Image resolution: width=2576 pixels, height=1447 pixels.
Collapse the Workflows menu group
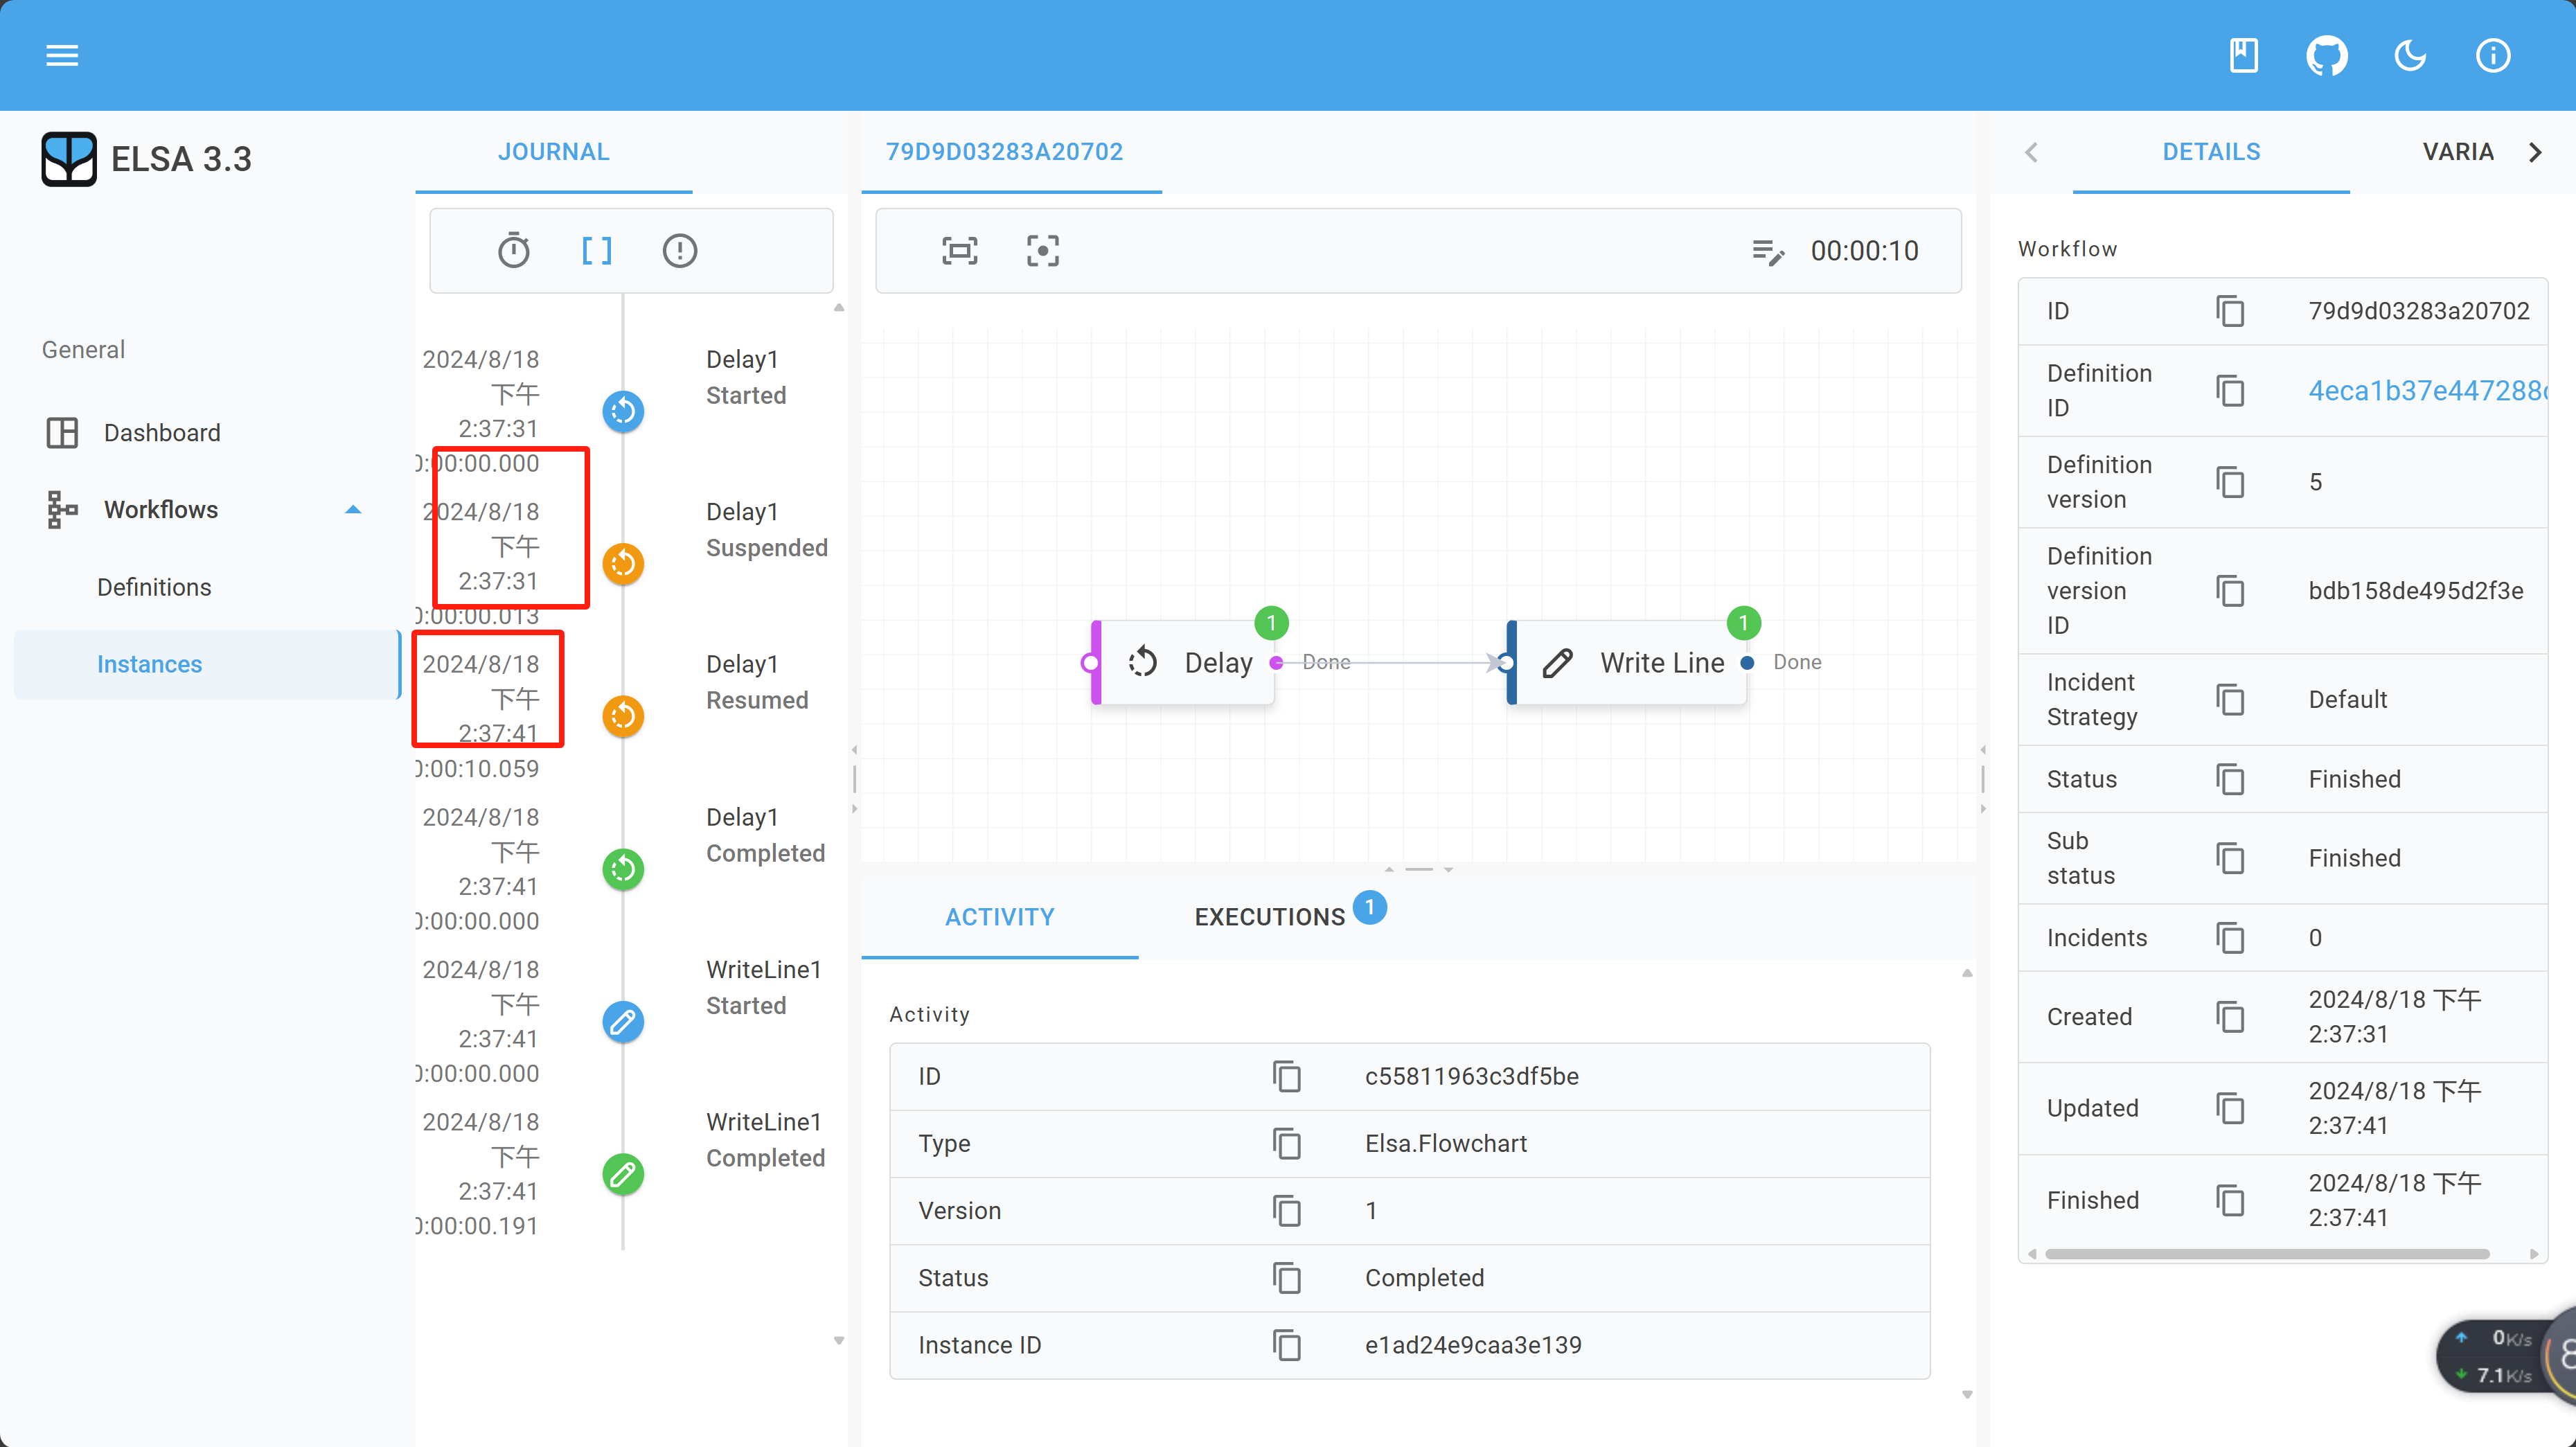pyautogui.click(x=352, y=510)
